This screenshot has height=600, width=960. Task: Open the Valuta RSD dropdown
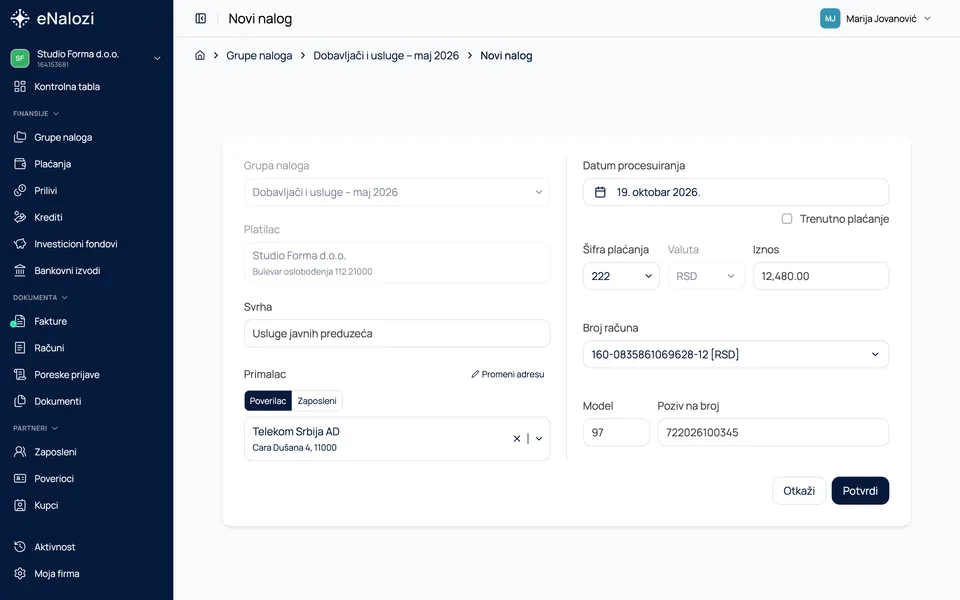point(706,276)
